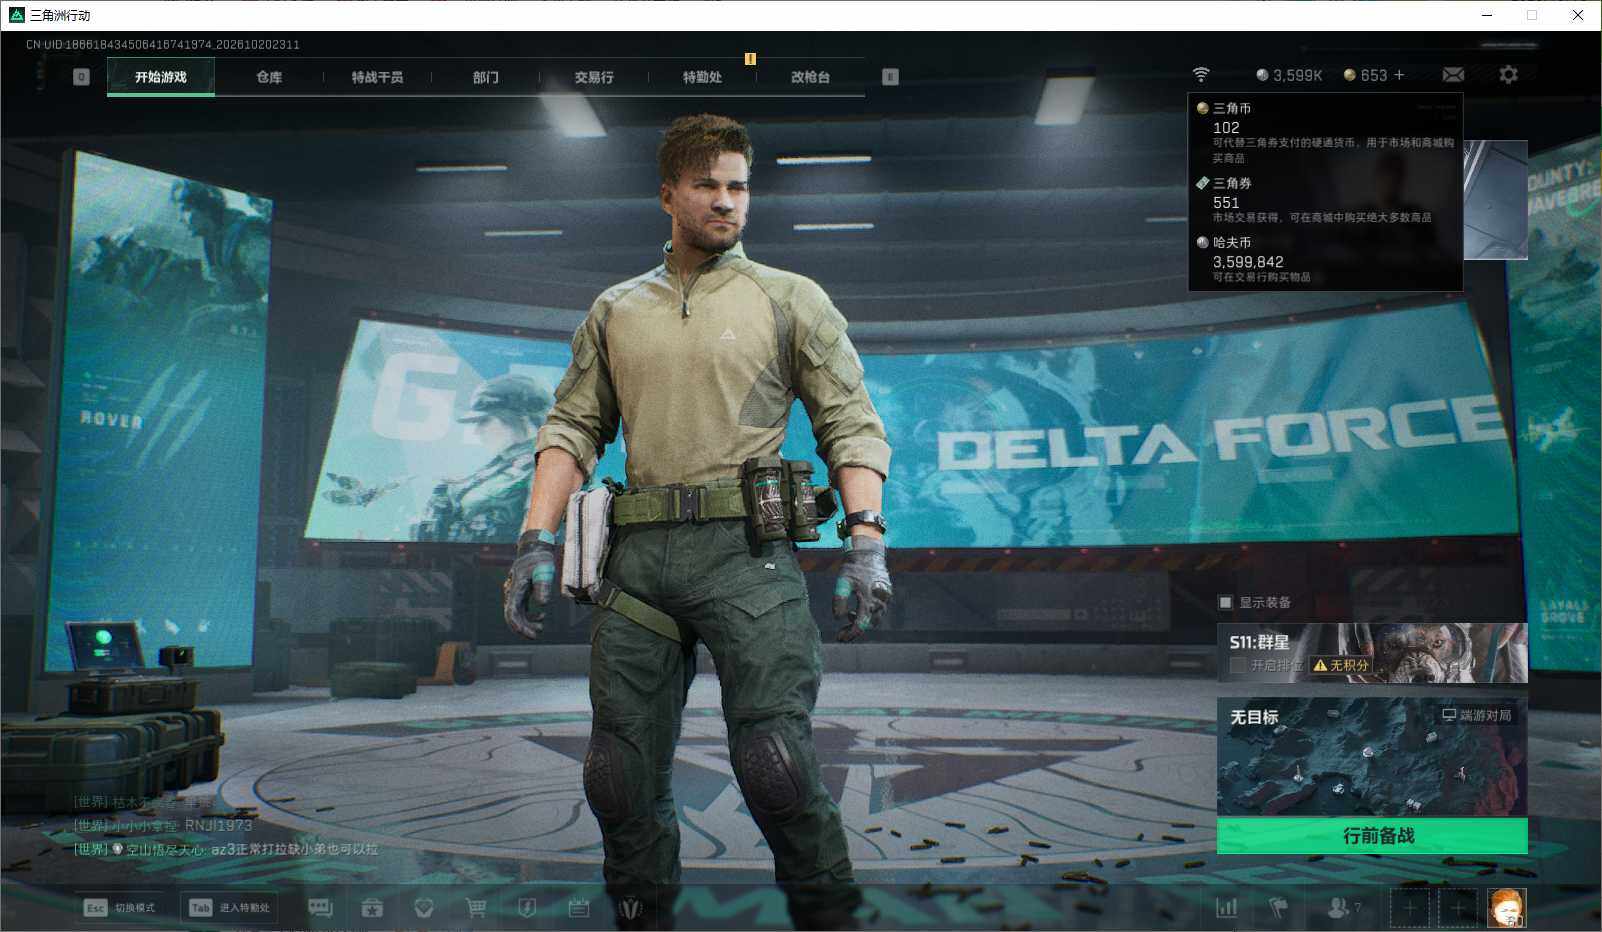
Task: Click the plus sign next to 653
Action: point(1399,75)
